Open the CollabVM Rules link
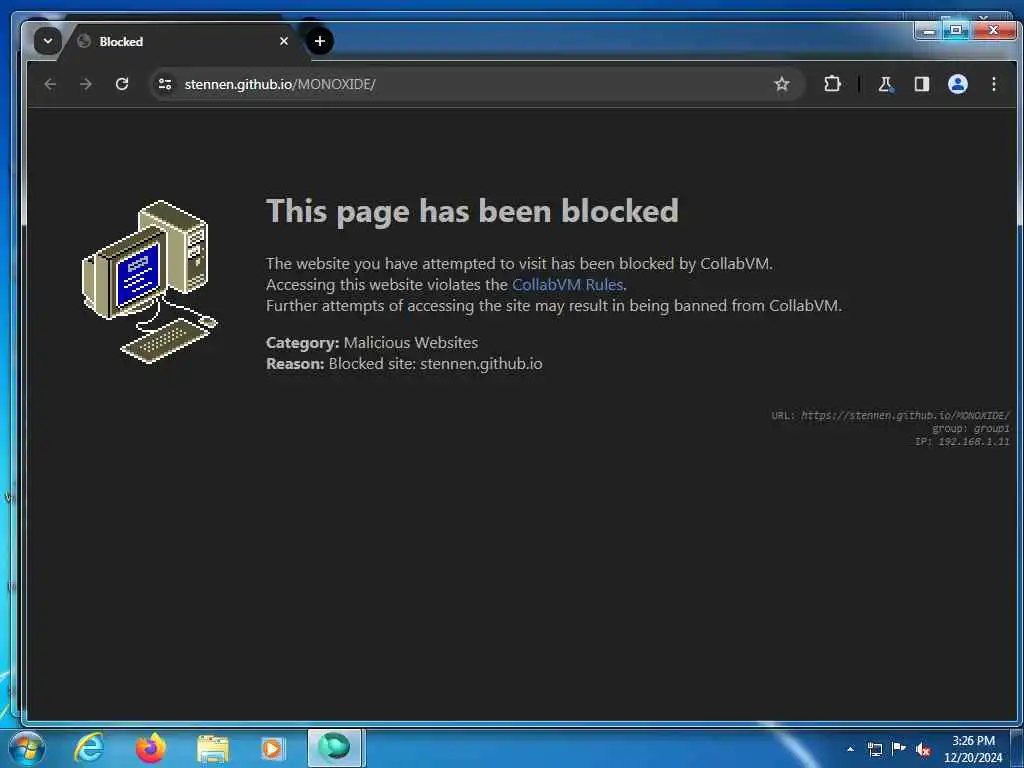The height and width of the screenshot is (768, 1024). click(x=568, y=285)
